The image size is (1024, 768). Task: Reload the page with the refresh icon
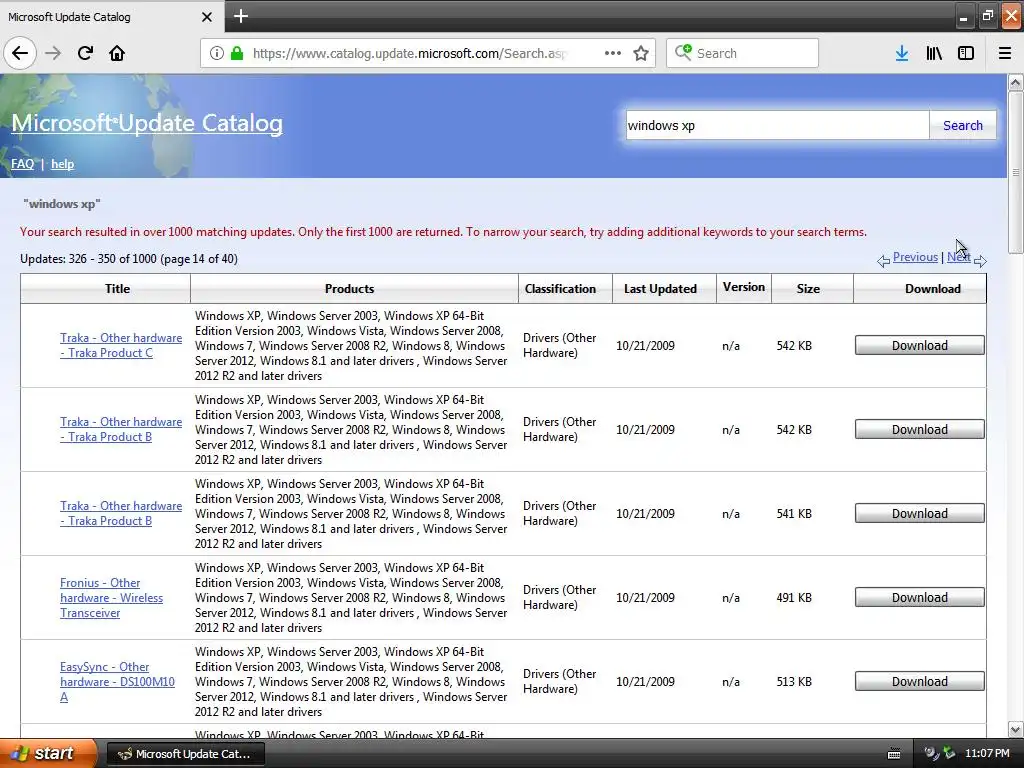[85, 53]
